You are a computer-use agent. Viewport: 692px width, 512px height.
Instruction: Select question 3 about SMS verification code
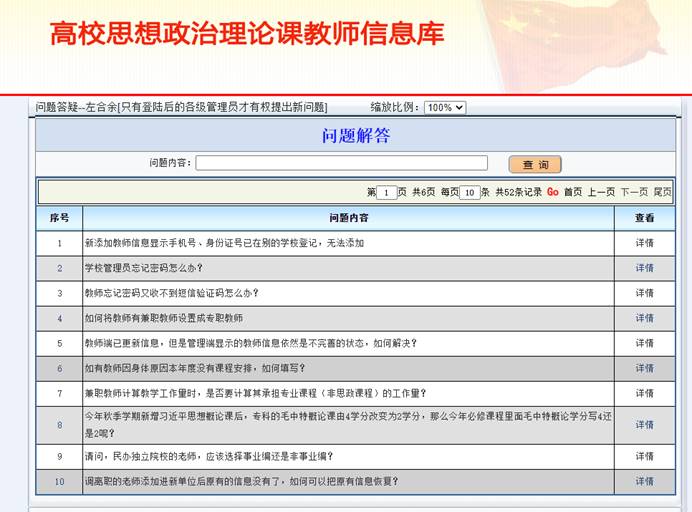click(x=171, y=293)
